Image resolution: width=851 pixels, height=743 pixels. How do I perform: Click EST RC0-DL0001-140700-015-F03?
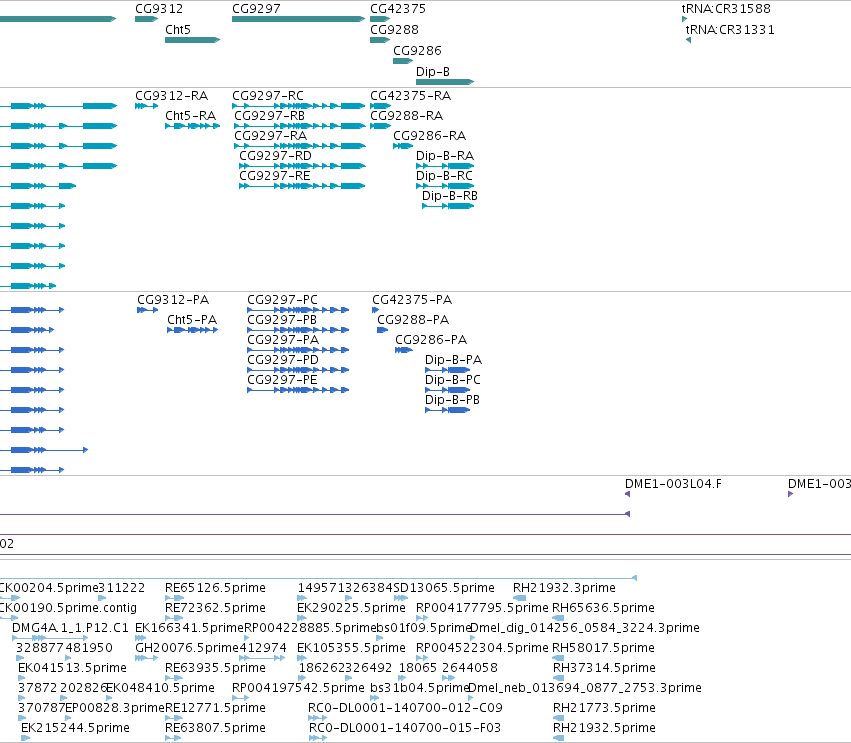(405, 729)
